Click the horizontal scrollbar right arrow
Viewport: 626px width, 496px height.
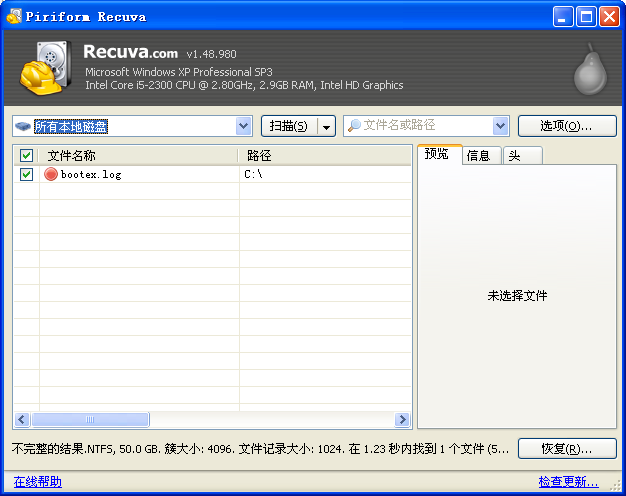pos(402,419)
